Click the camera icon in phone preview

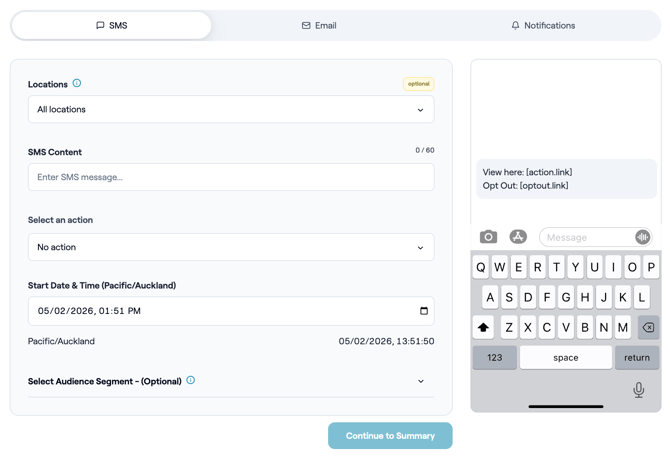point(488,237)
